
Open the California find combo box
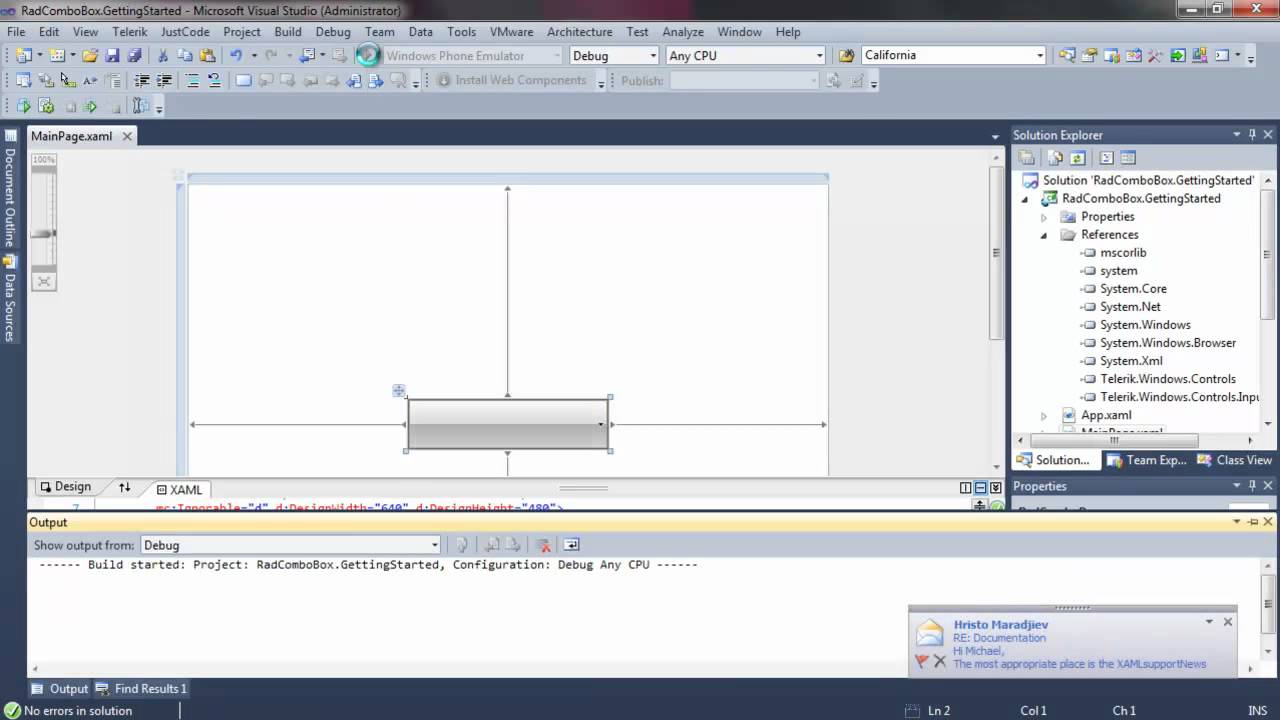1040,56
